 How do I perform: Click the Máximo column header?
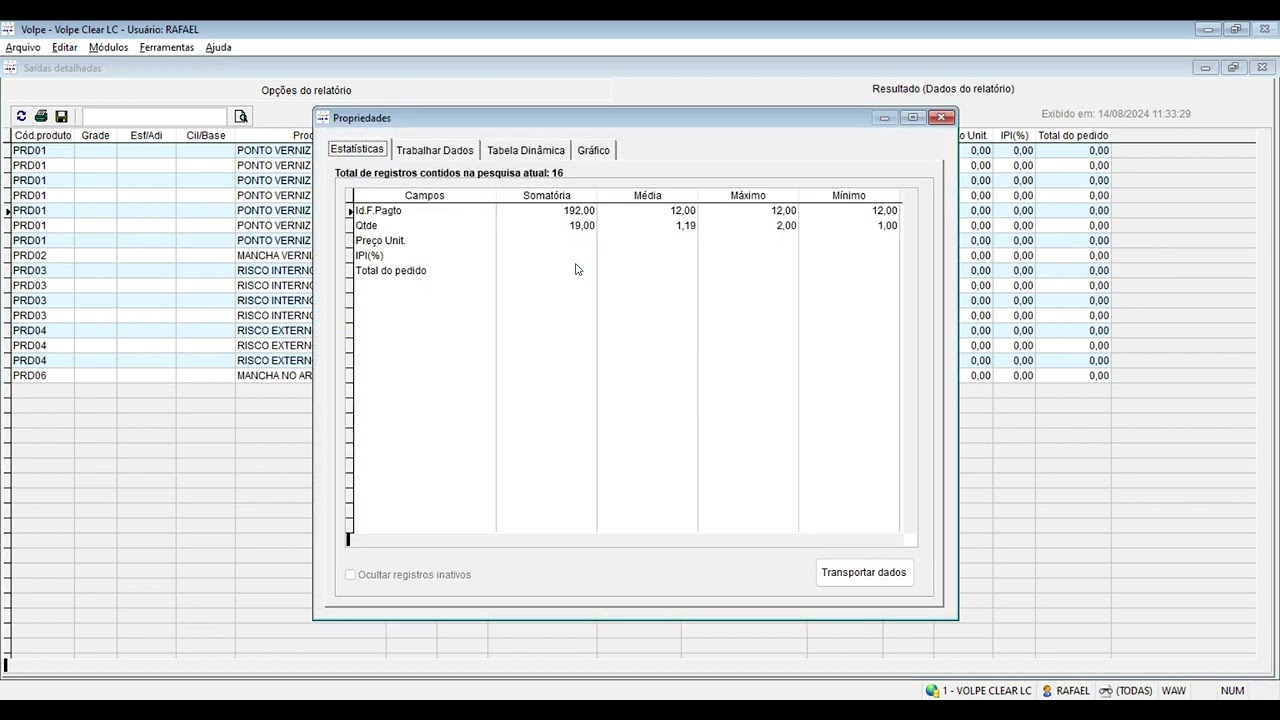748,195
